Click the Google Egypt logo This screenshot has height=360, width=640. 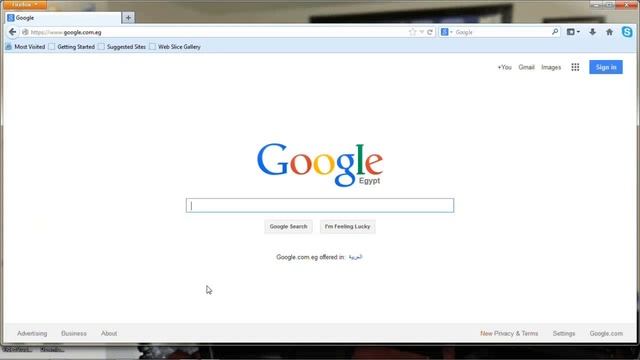(x=320, y=164)
